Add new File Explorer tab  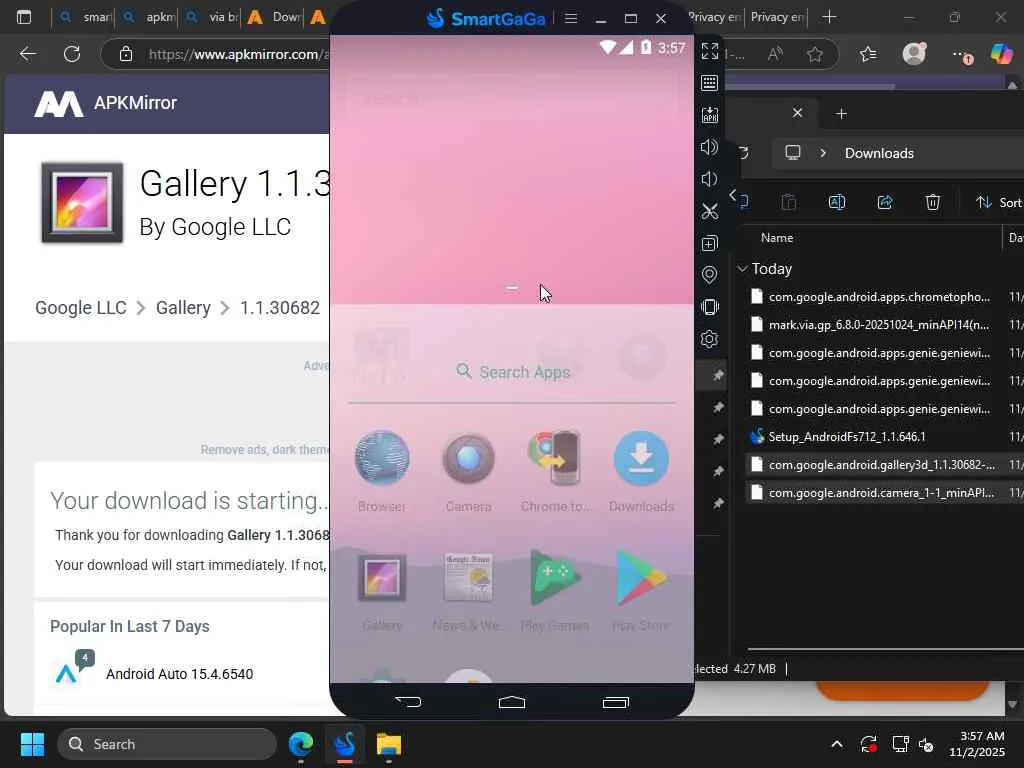coord(841,114)
